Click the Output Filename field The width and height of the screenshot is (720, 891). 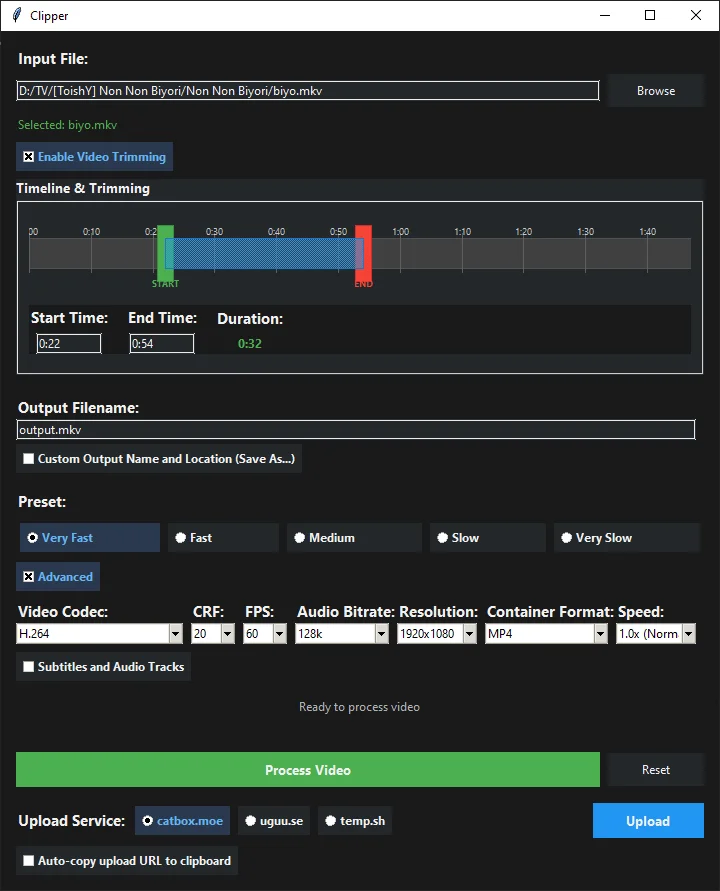(356, 430)
